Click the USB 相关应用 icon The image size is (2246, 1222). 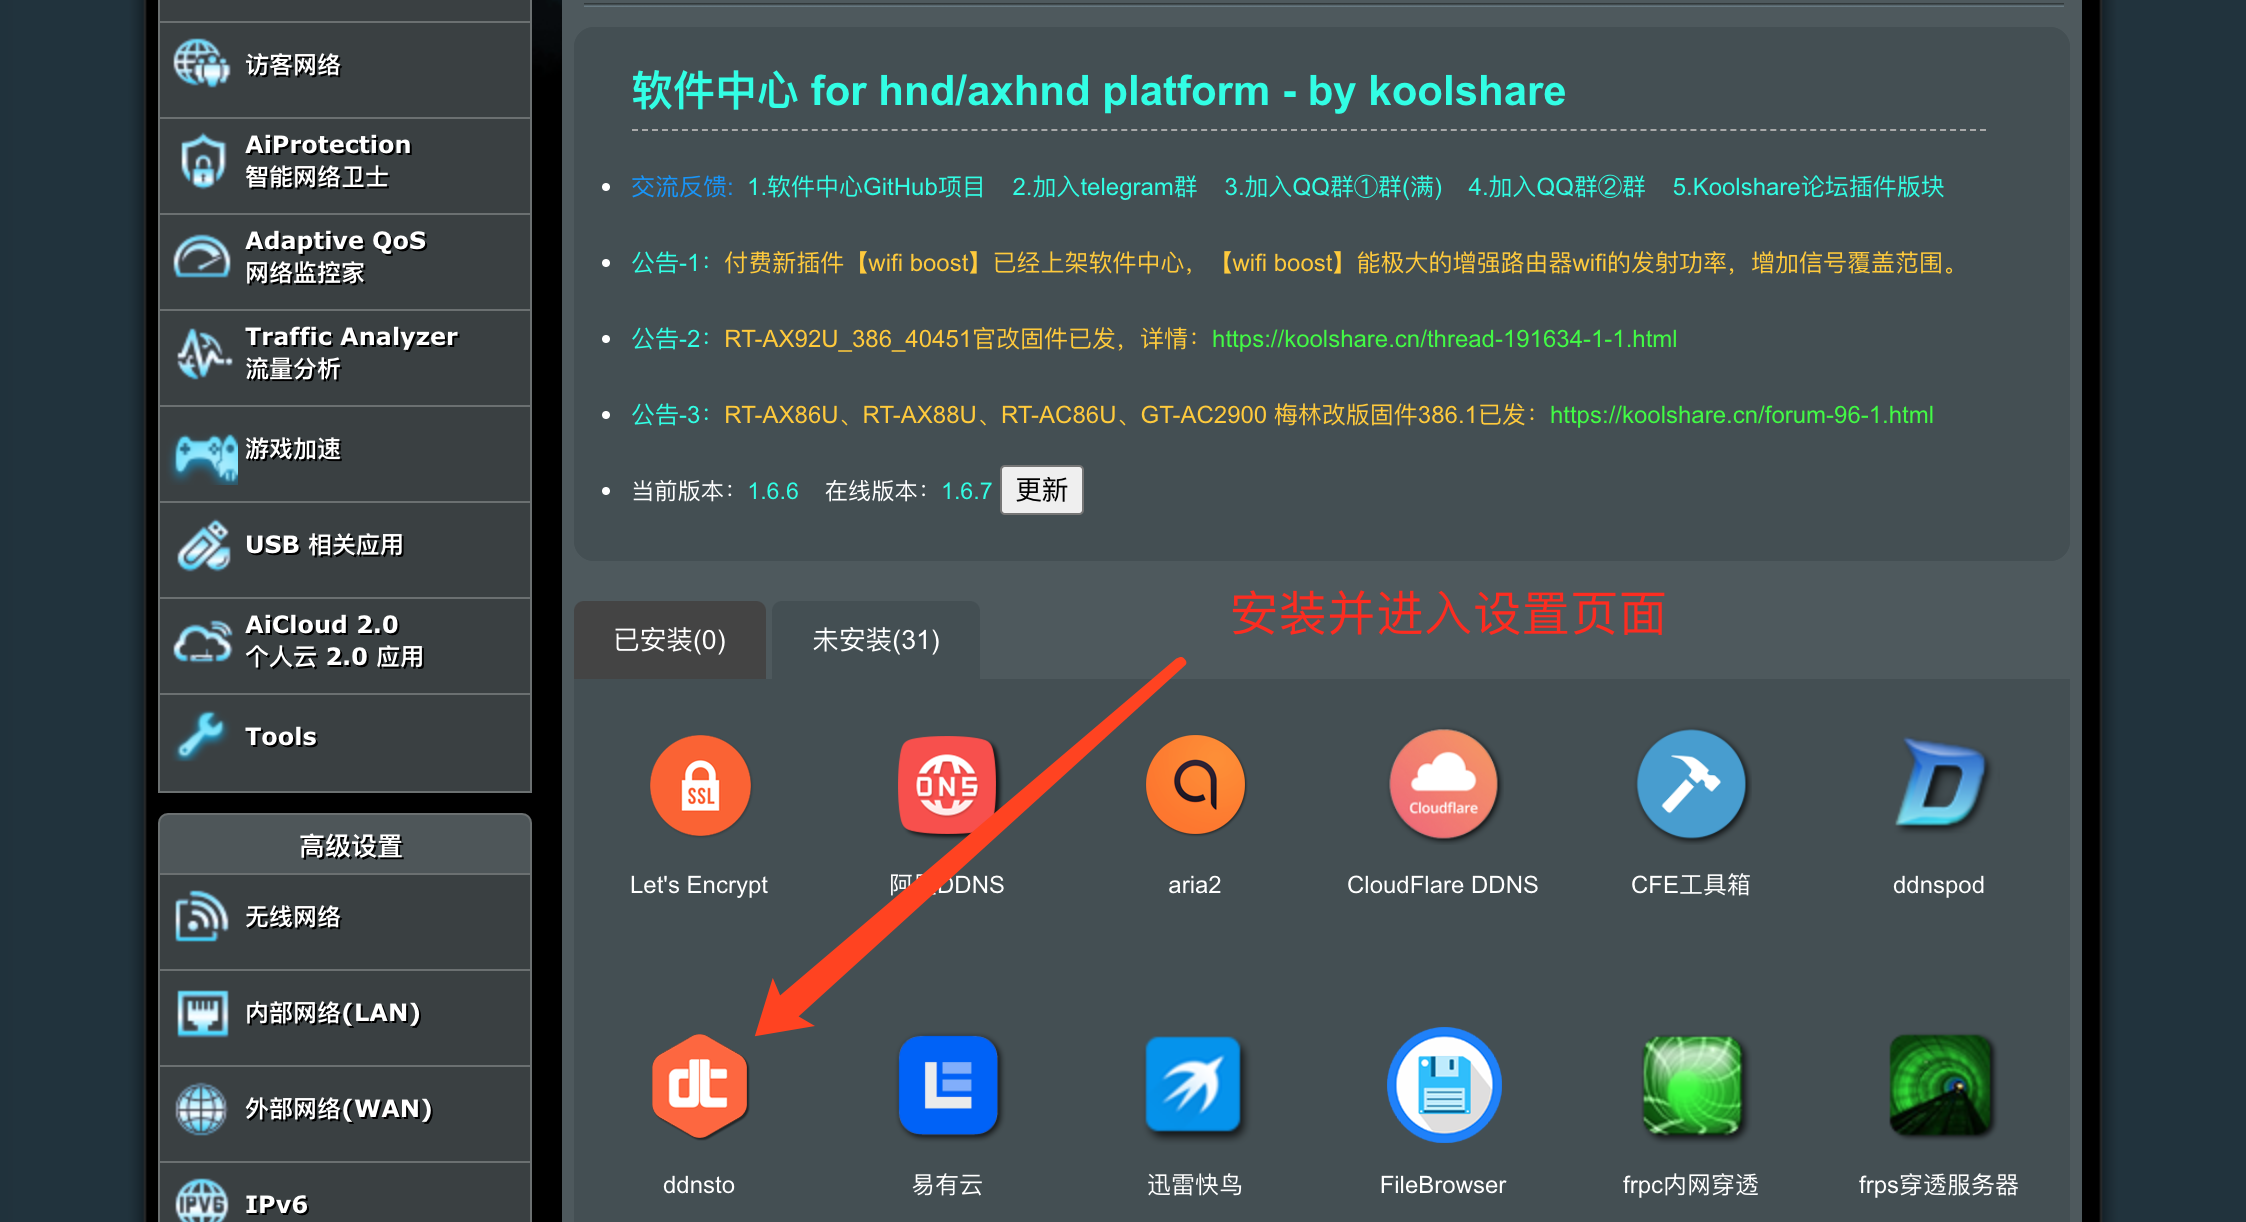click(204, 546)
